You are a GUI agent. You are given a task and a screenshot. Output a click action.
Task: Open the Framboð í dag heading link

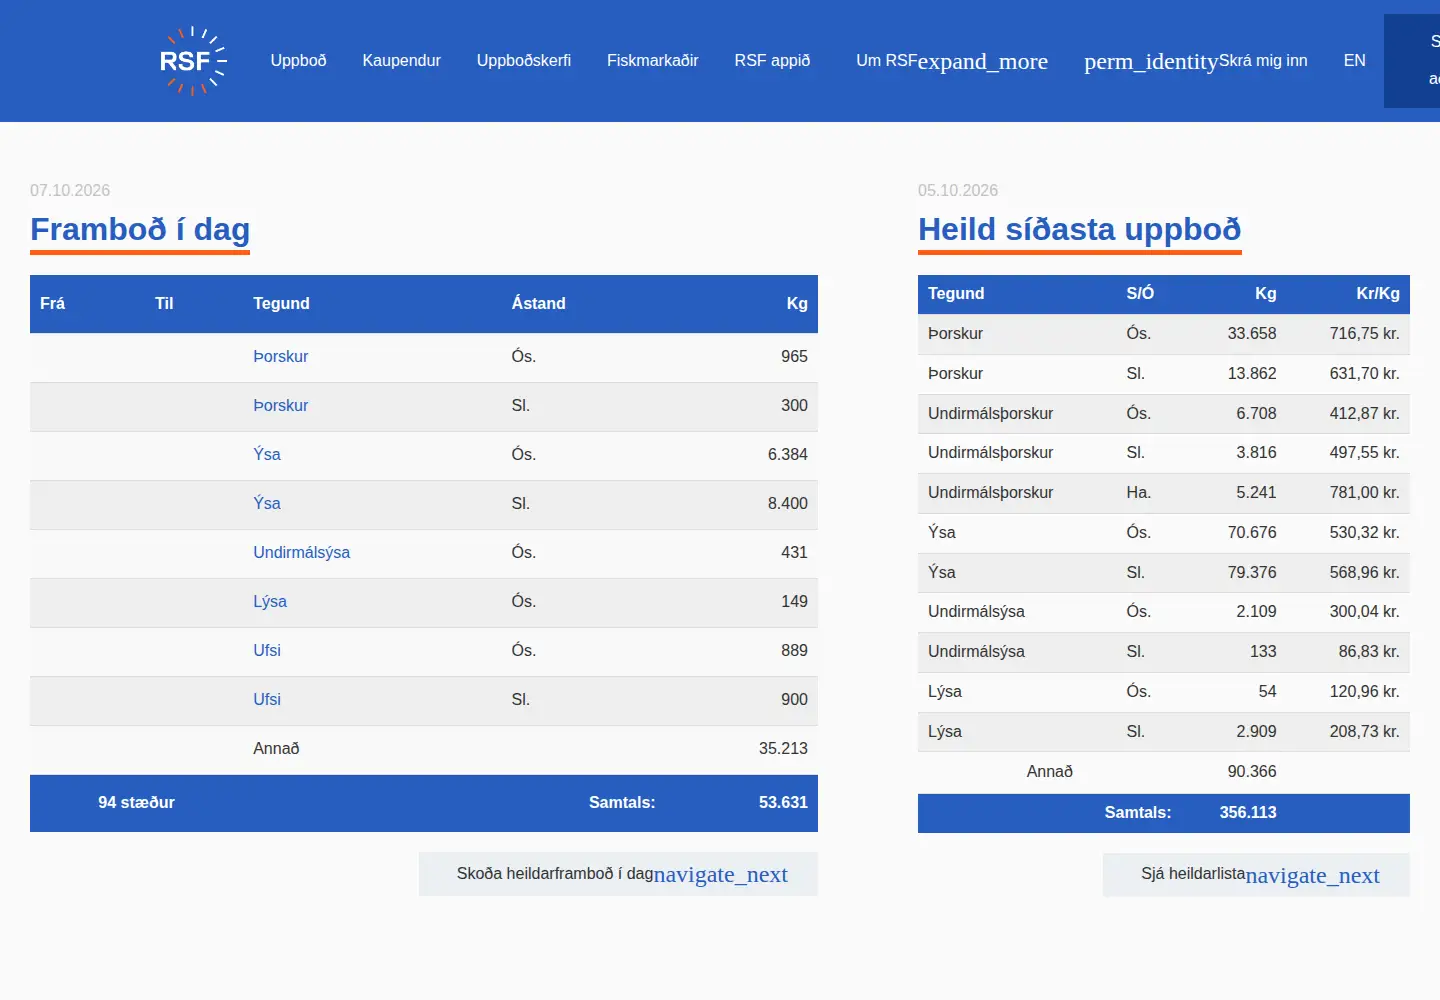pyautogui.click(x=140, y=229)
